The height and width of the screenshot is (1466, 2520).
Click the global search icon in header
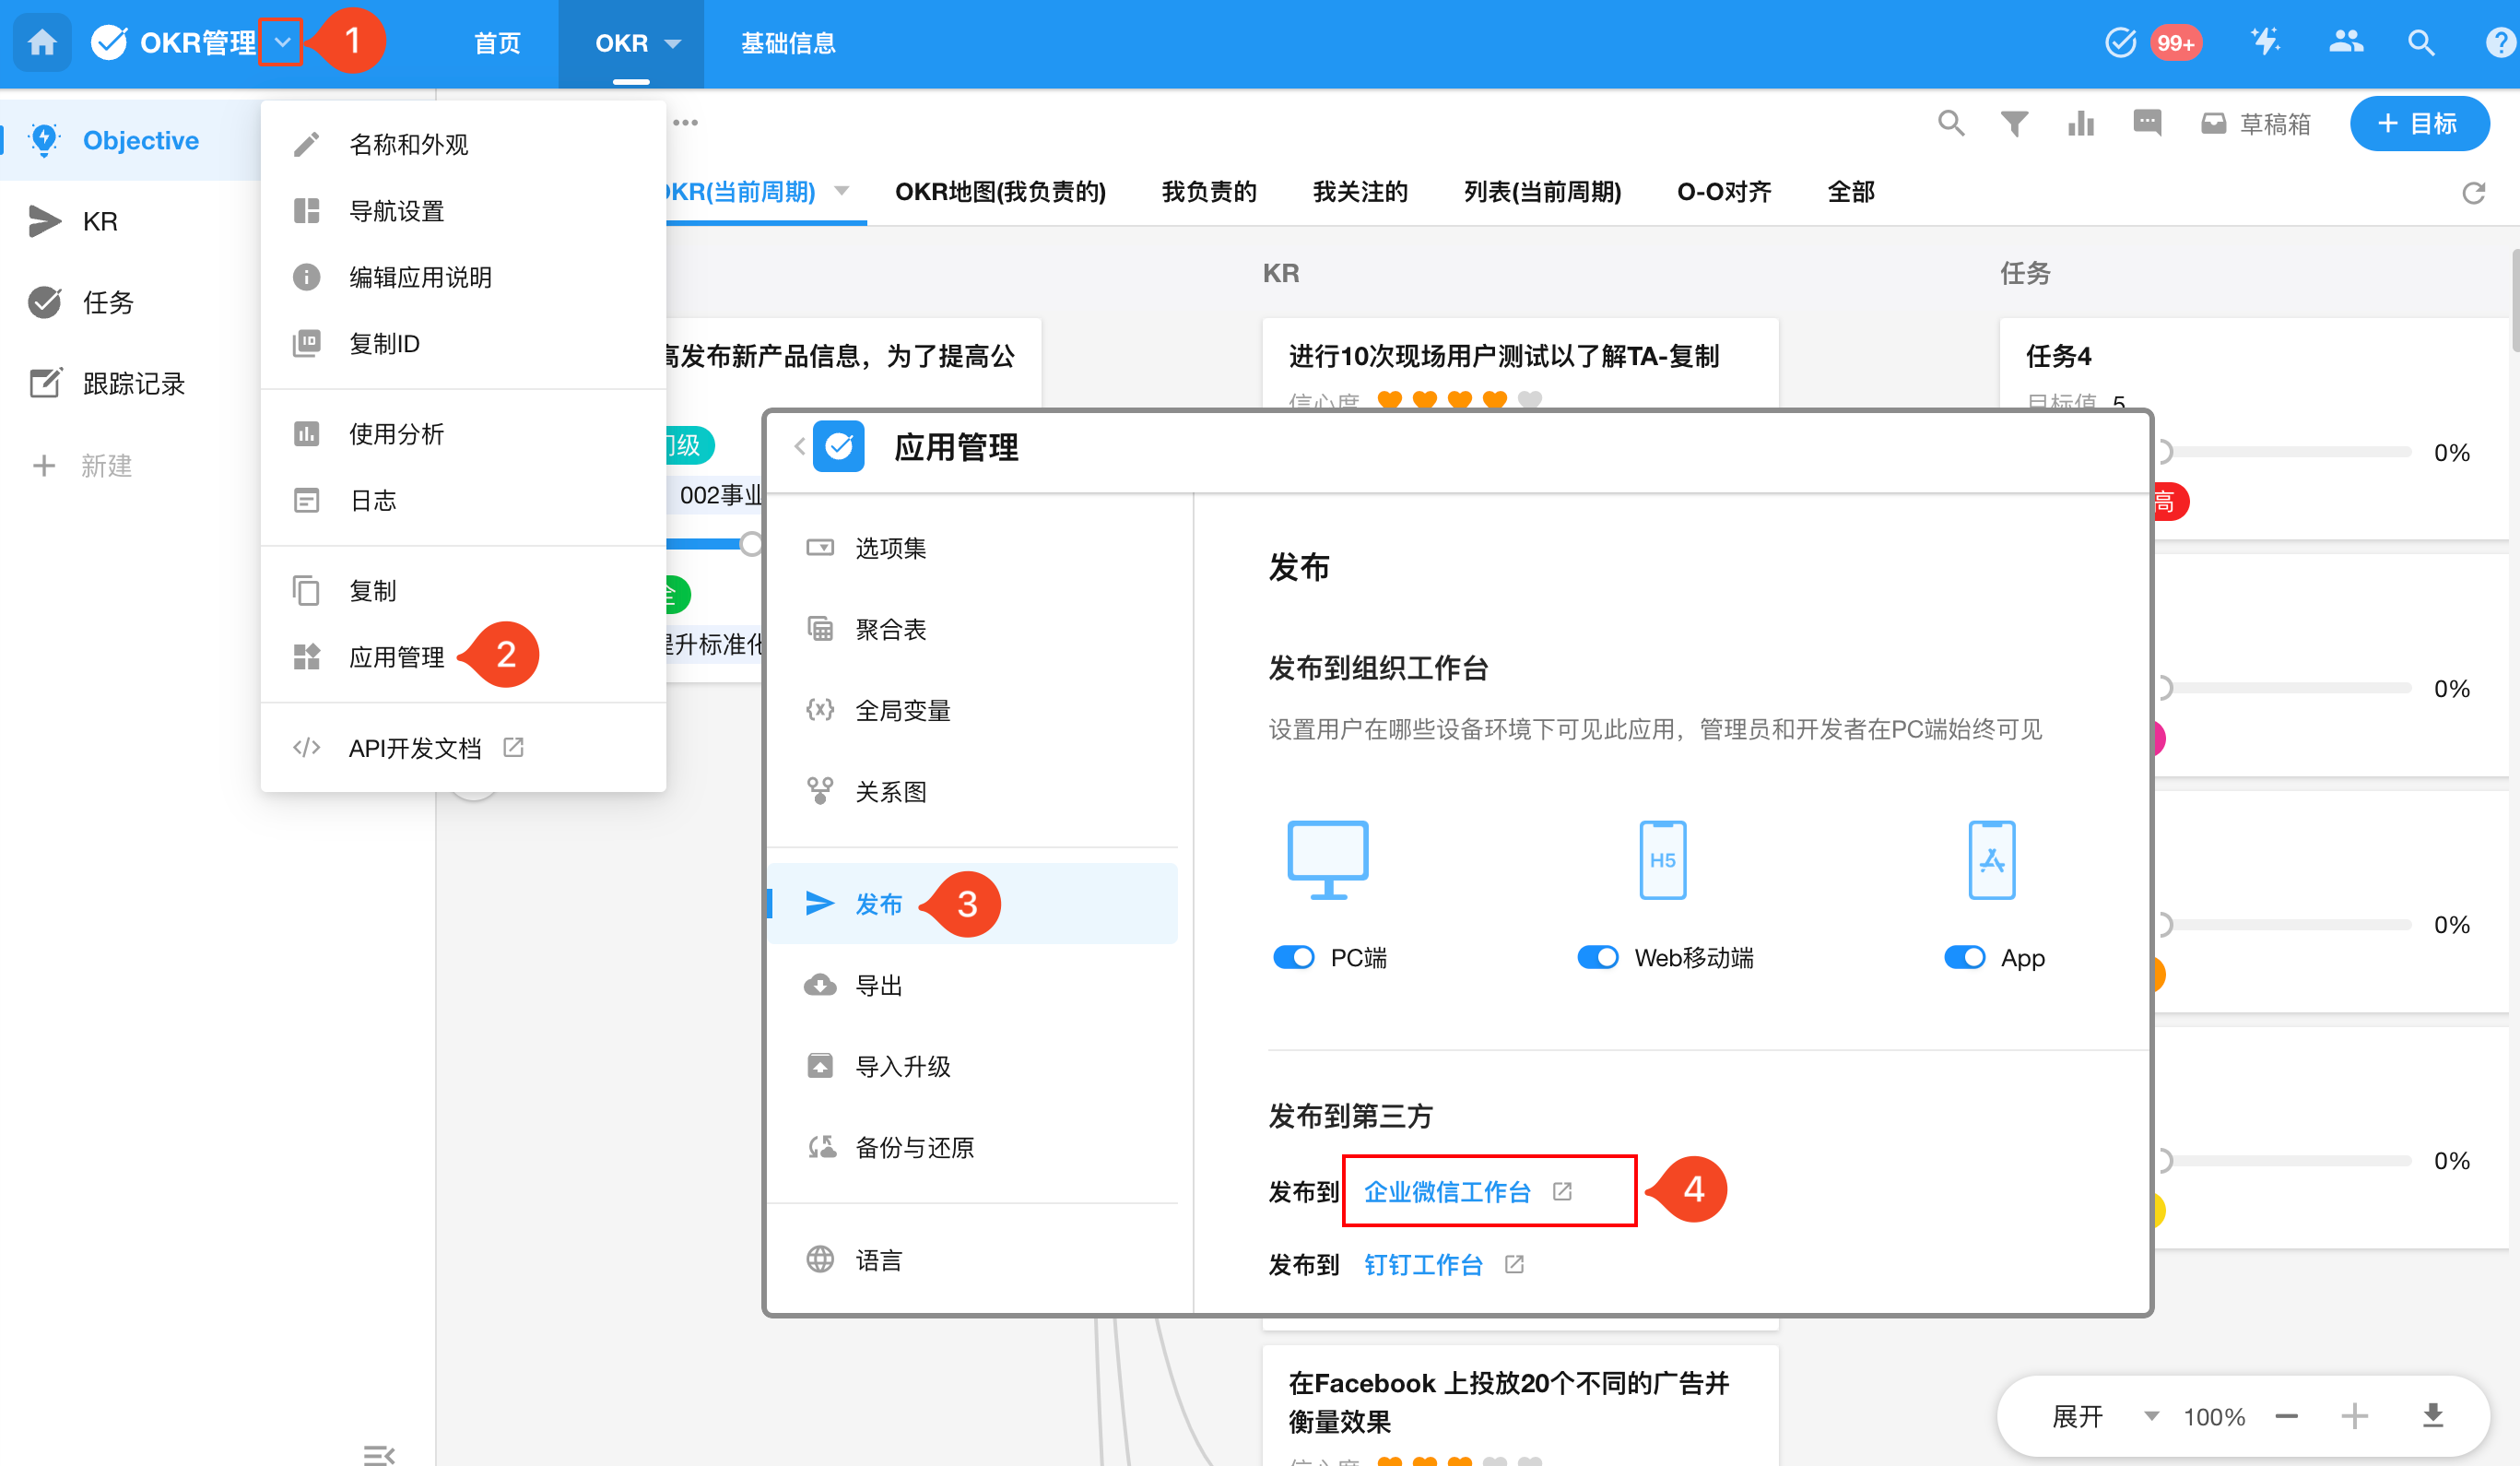2421,43
